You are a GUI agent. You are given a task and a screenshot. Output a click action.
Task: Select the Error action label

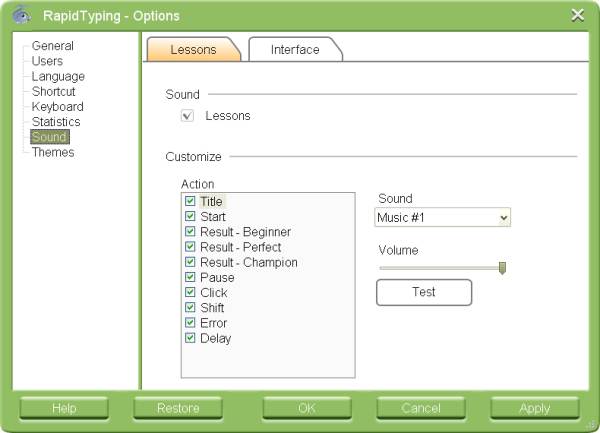pyautogui.click(x=214, y=323)
